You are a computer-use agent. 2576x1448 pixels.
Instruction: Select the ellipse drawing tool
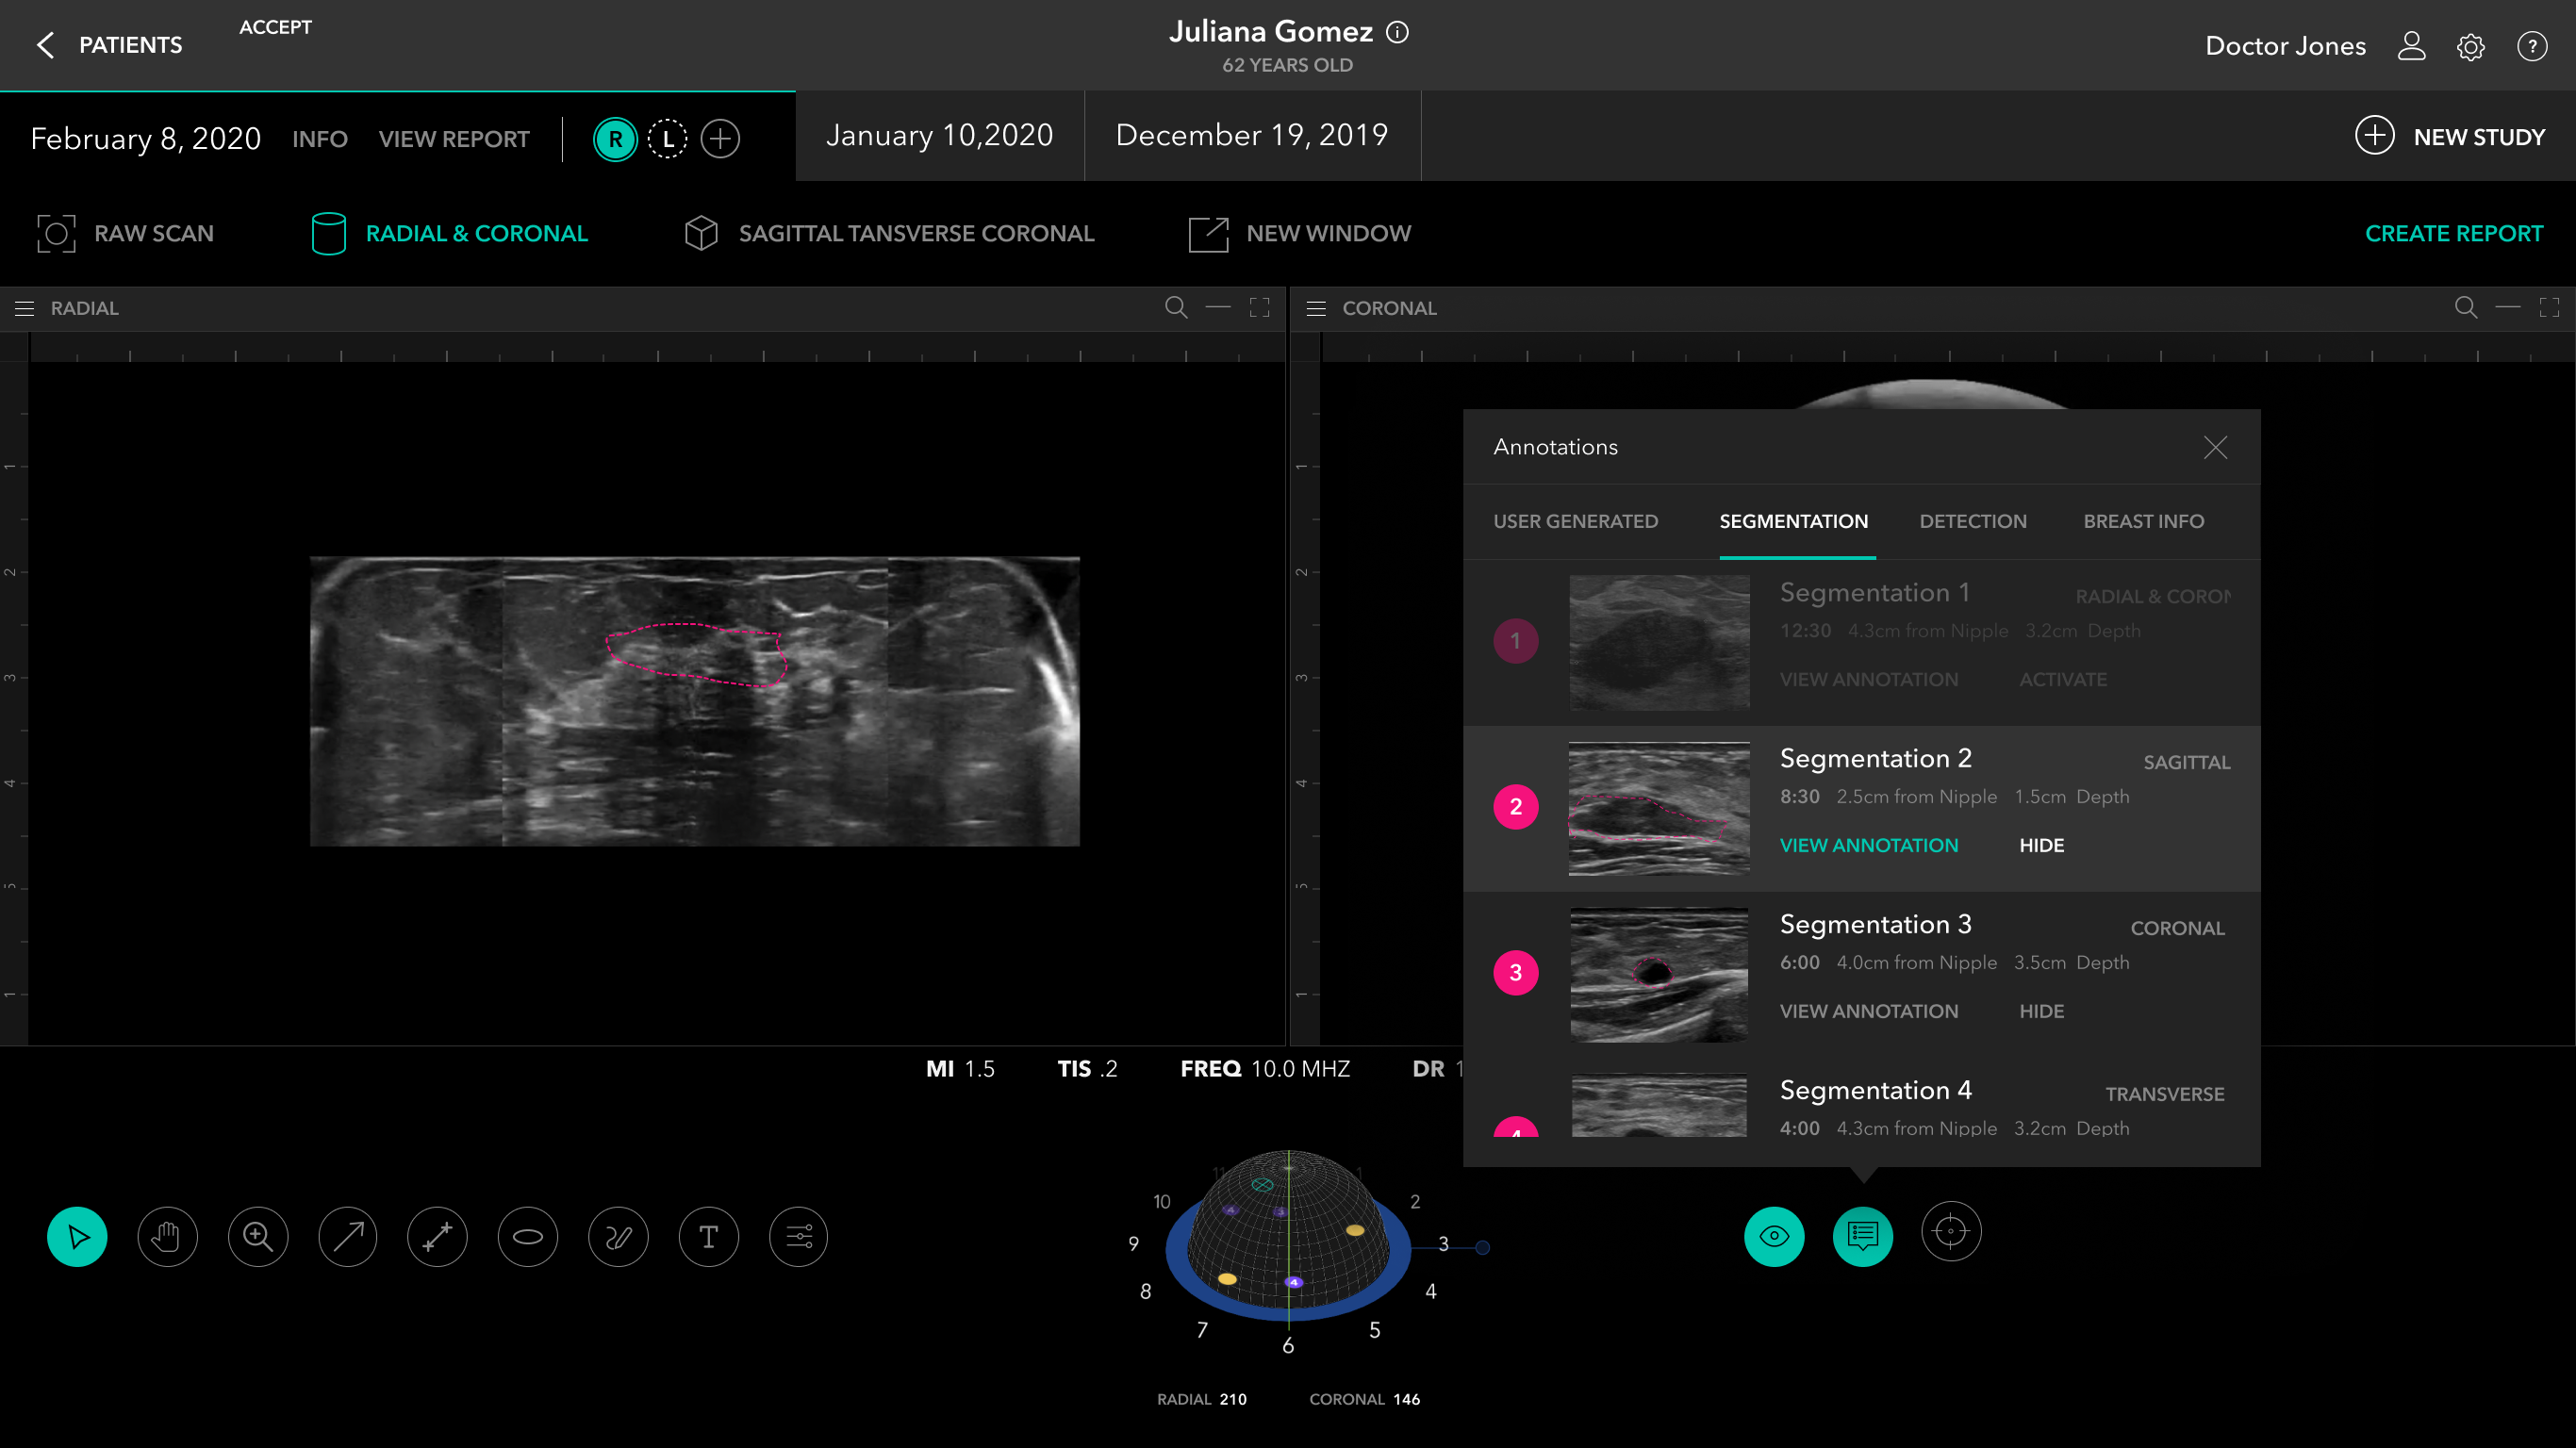coord(528,1237)
